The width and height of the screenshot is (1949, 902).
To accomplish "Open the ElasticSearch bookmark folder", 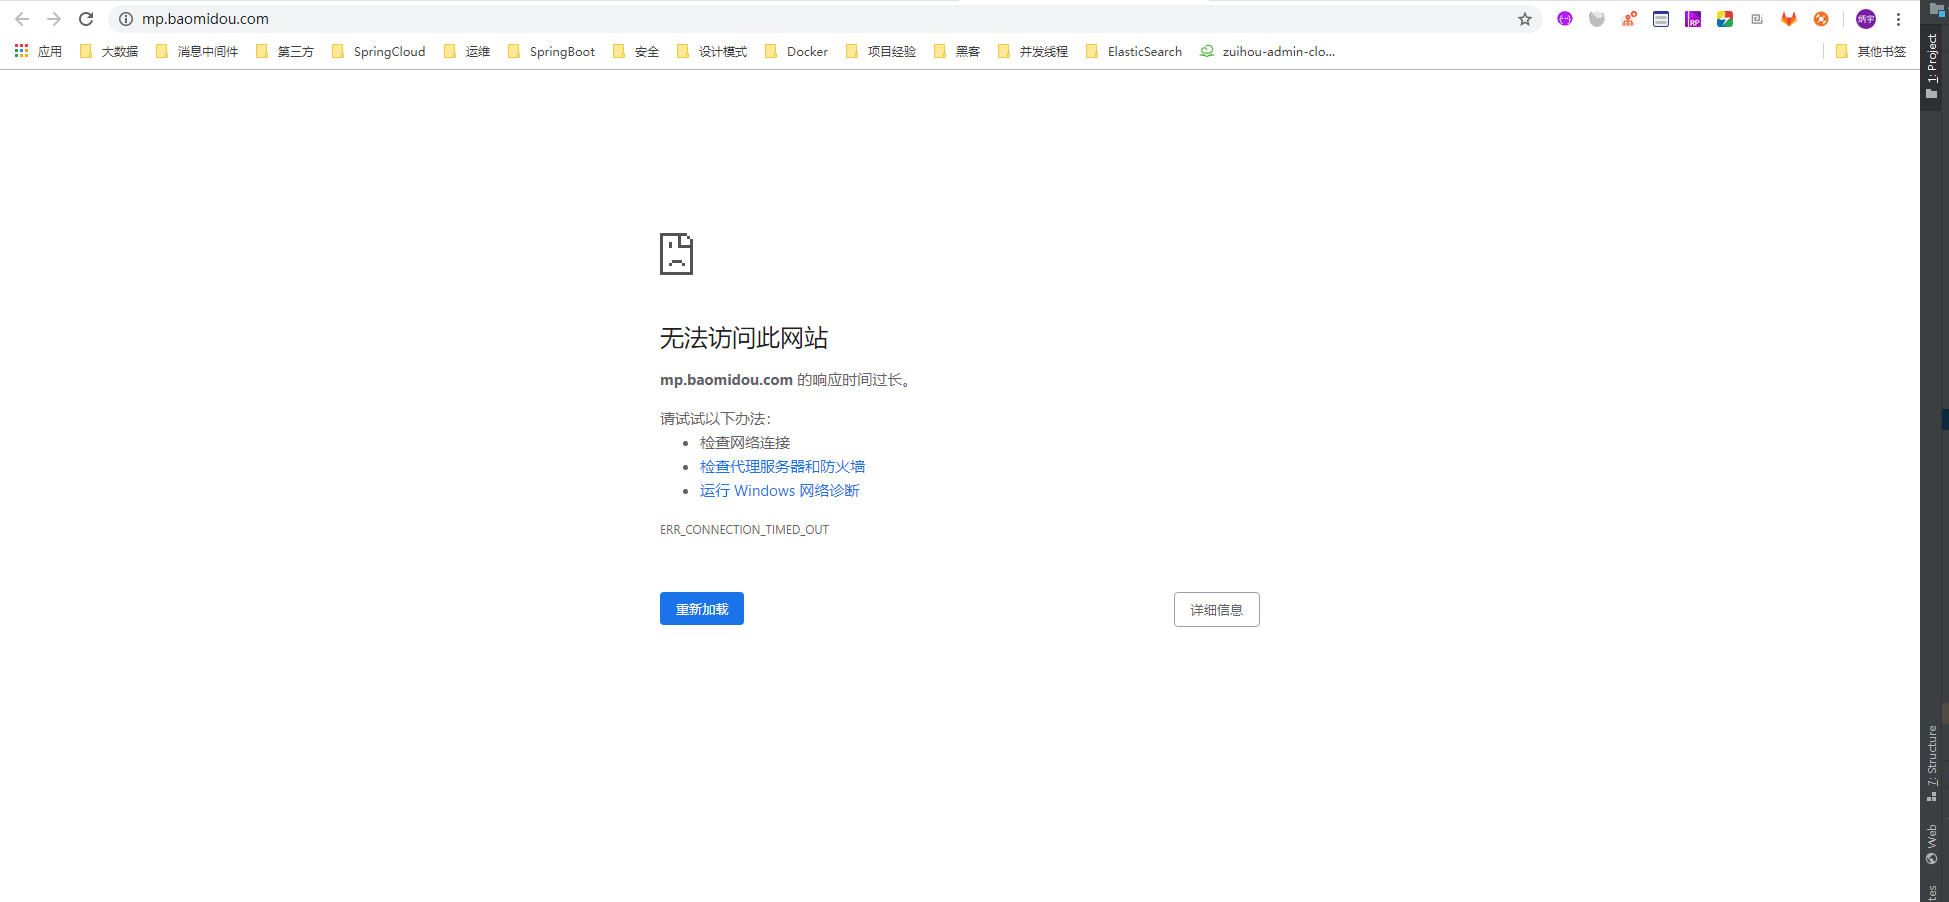I will coord(1134,51).
